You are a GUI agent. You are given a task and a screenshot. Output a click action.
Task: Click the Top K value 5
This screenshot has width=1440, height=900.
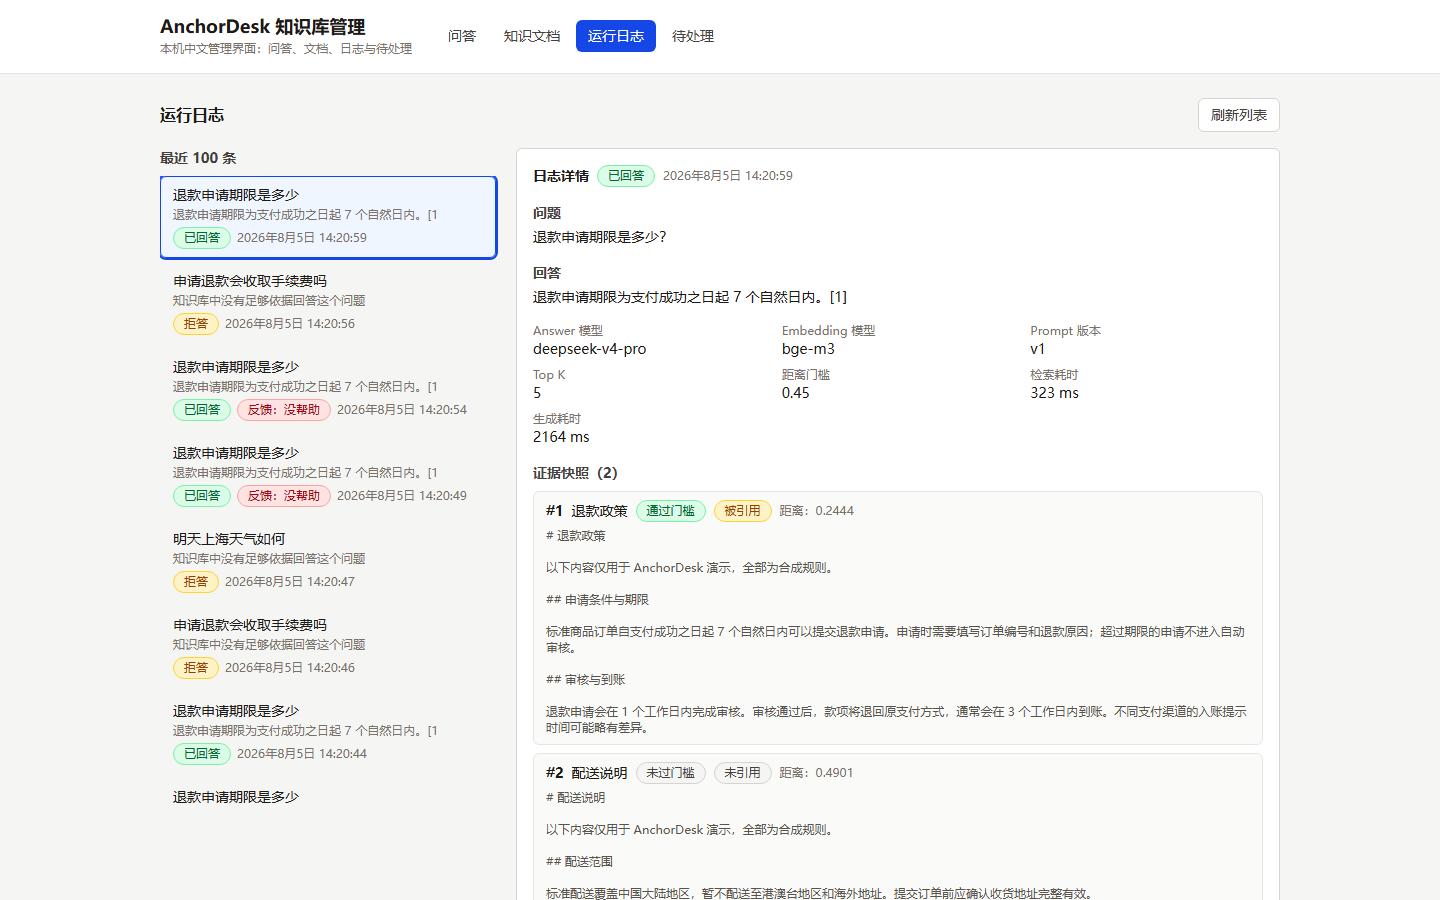(x=537, y=393)
